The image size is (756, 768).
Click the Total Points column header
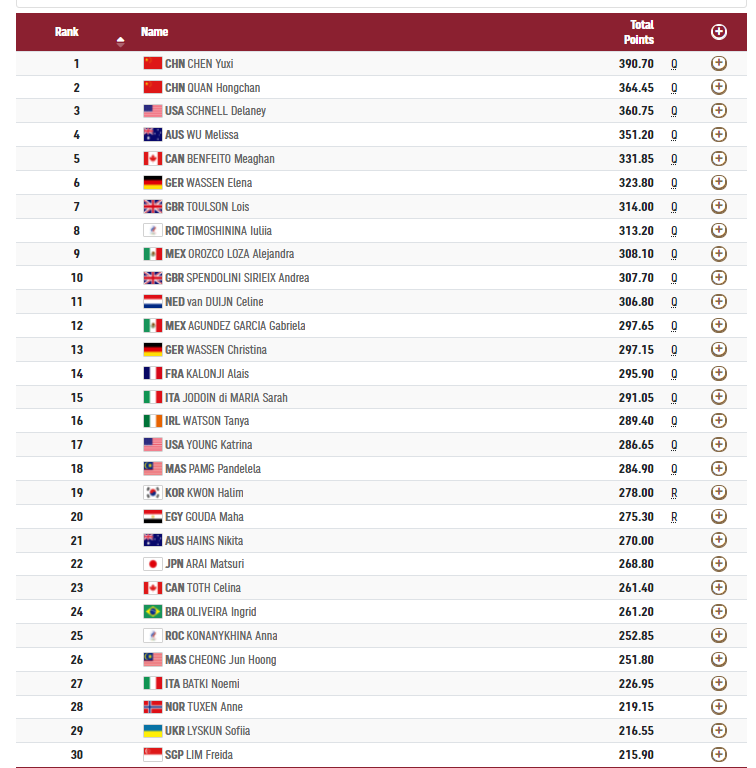(x=638, y=32)
